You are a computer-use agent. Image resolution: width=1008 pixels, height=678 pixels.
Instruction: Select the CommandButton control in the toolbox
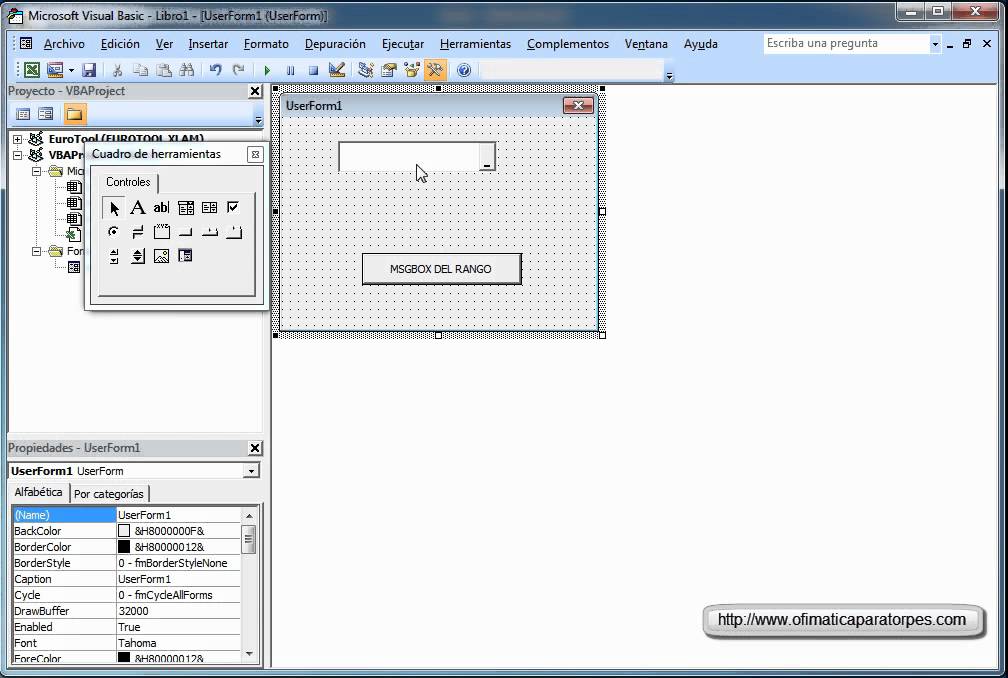point(186,232)
